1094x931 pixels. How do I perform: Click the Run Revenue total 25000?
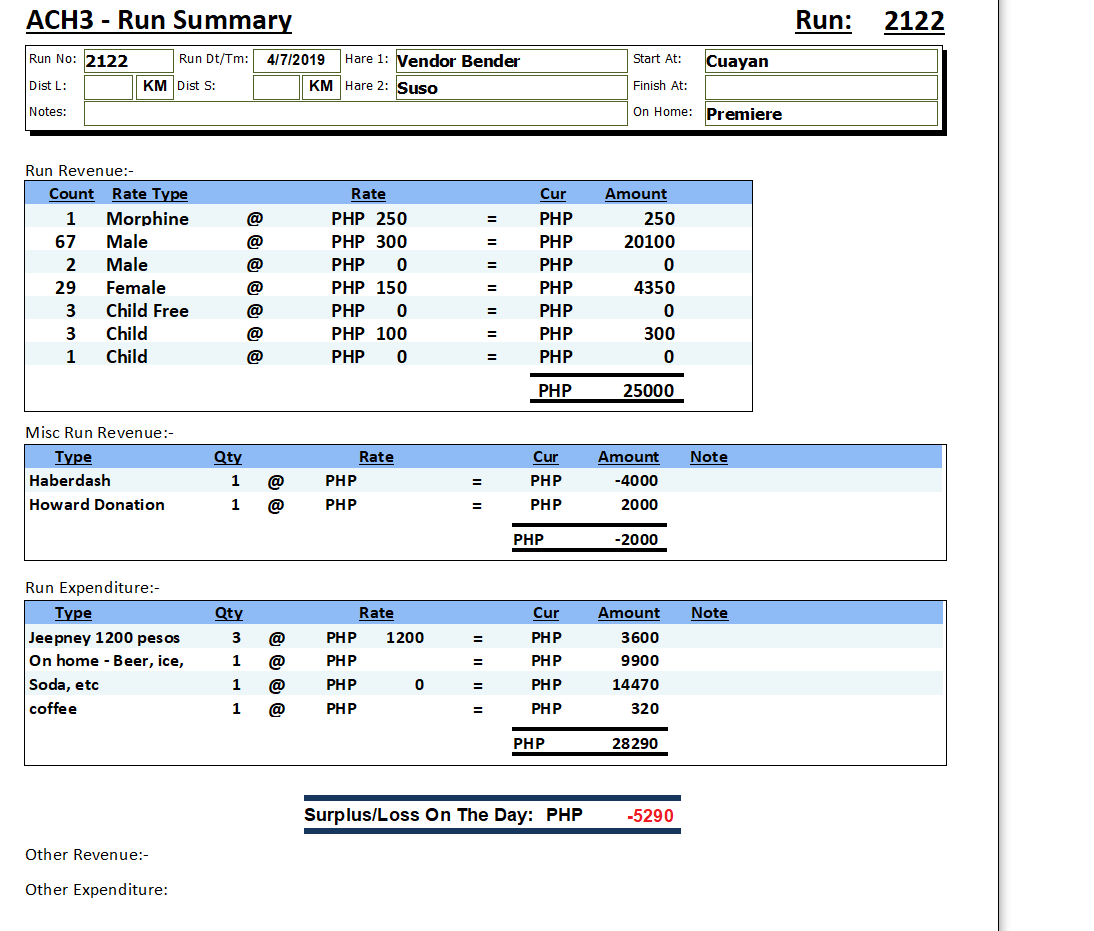(648, 391)
